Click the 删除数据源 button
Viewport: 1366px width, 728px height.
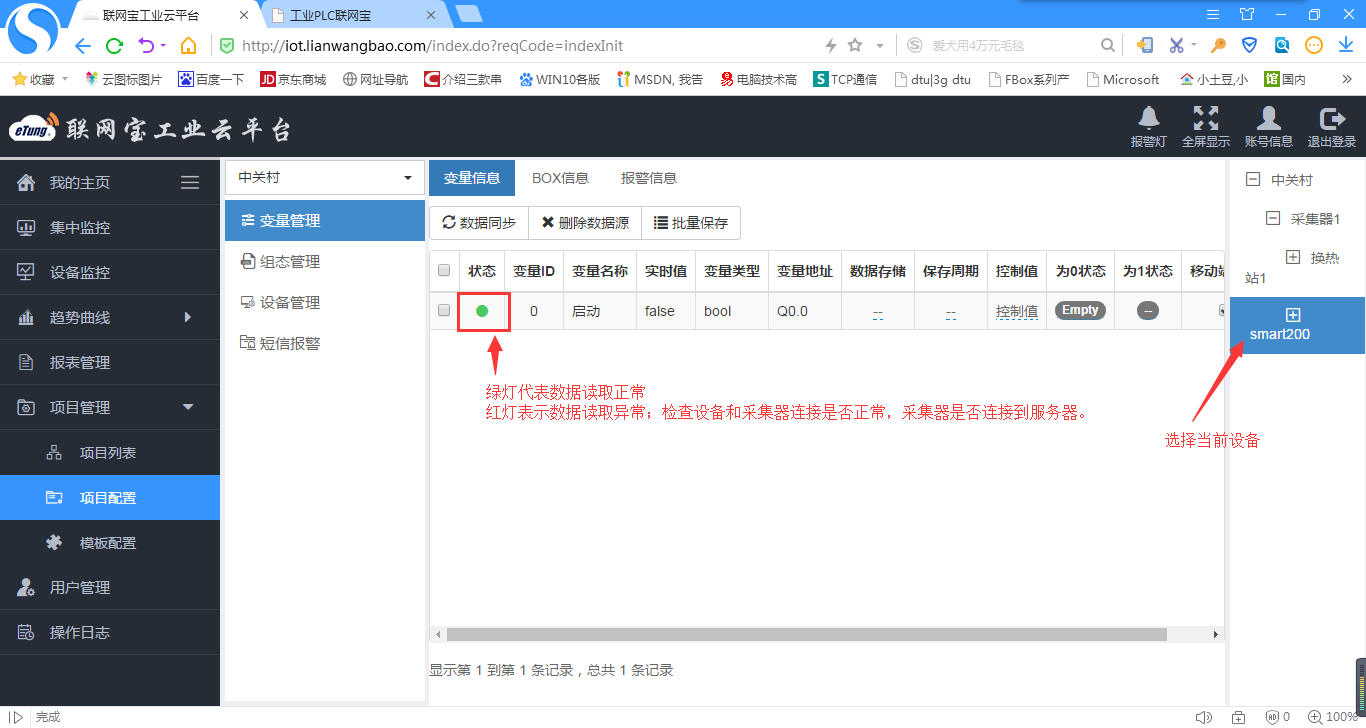coord(585,223)
